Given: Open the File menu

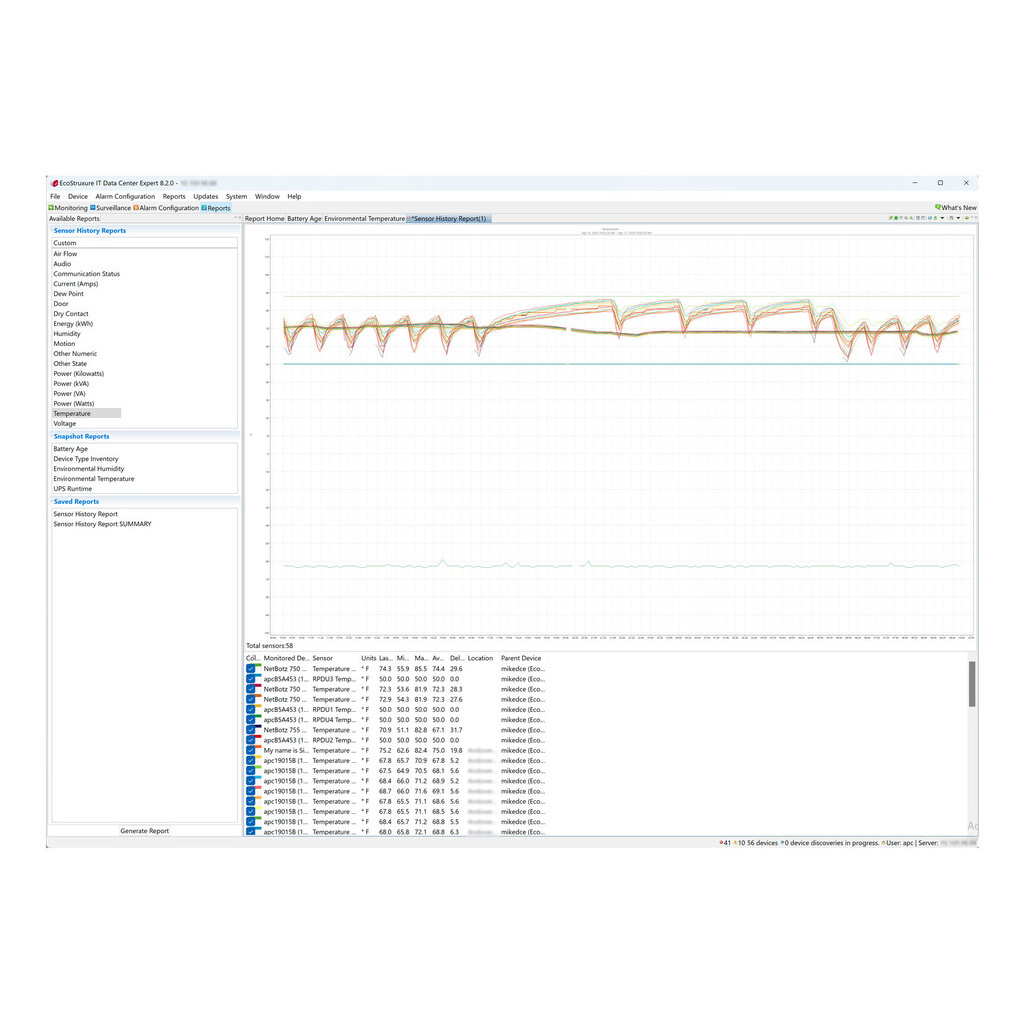Looking at the screenshot, I should click(x=56, y=197).
